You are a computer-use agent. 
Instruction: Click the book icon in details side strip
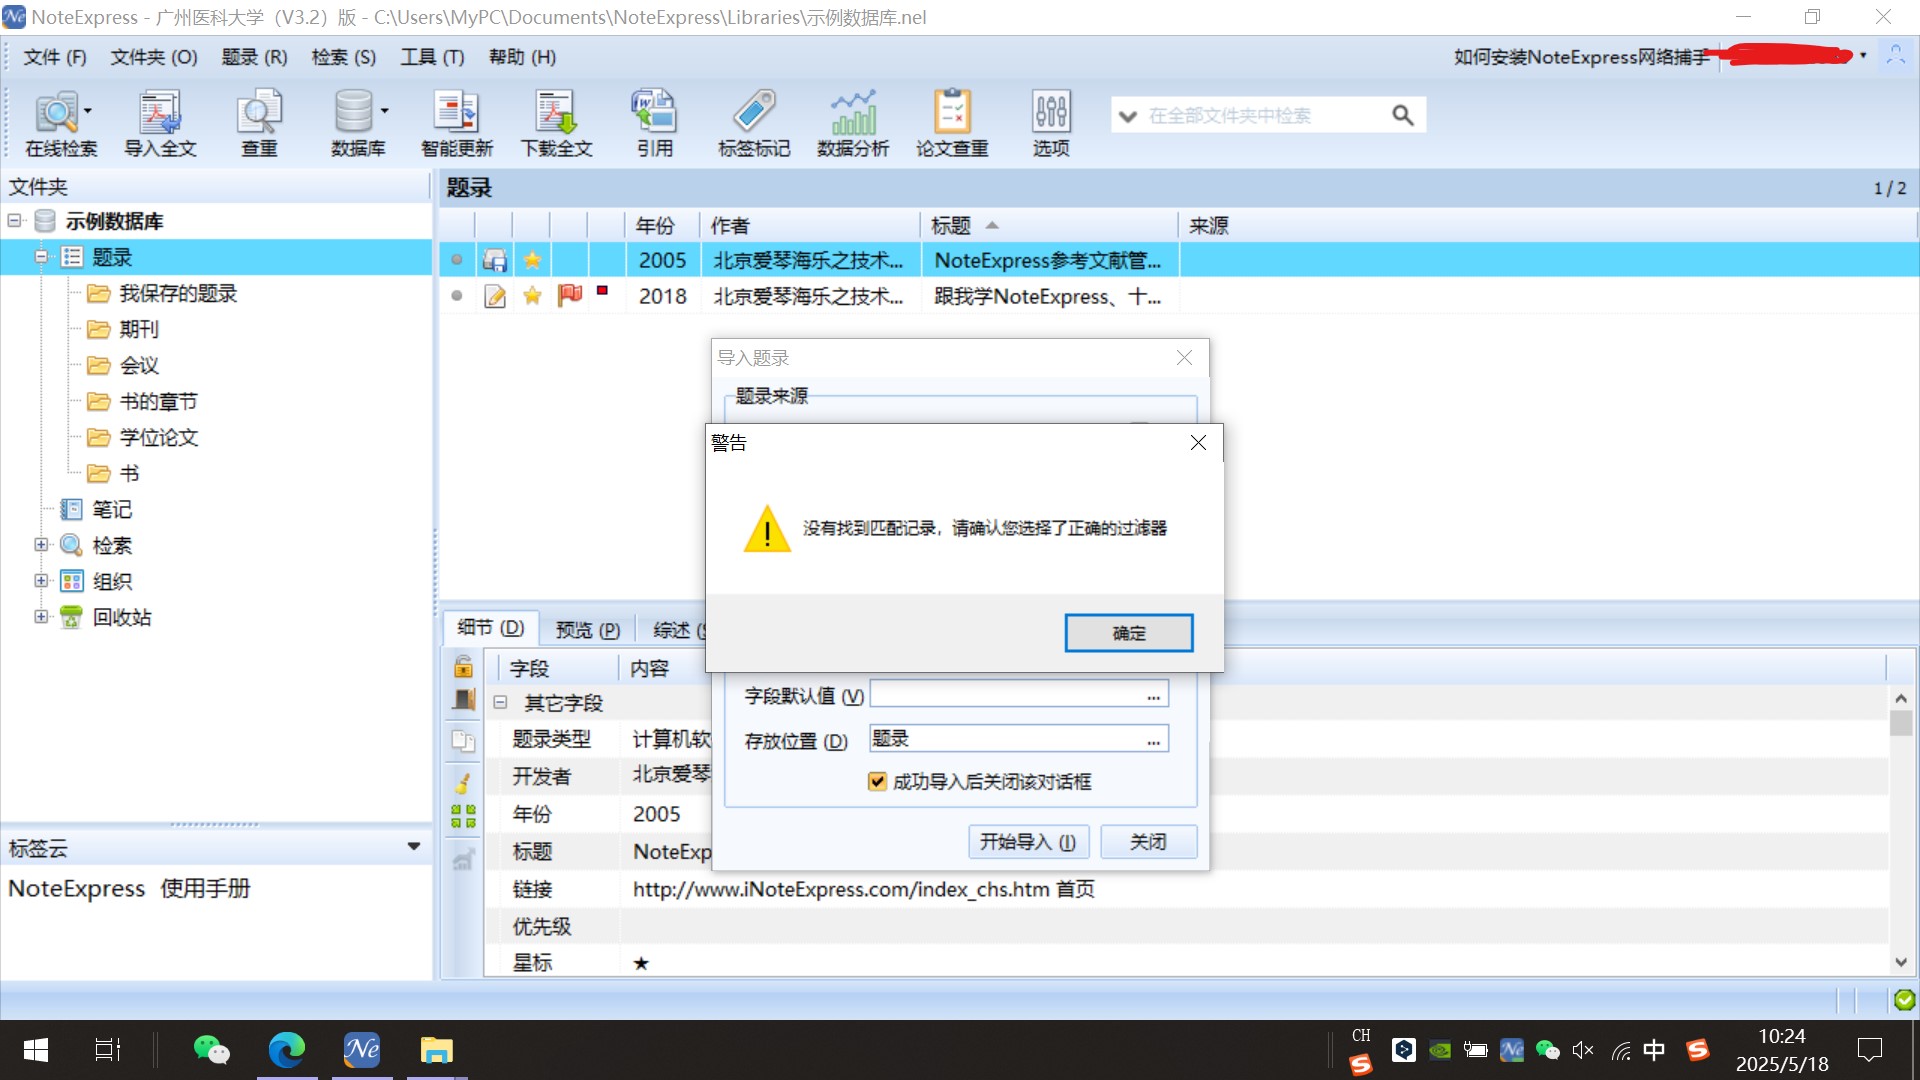(x=463, y=700)
